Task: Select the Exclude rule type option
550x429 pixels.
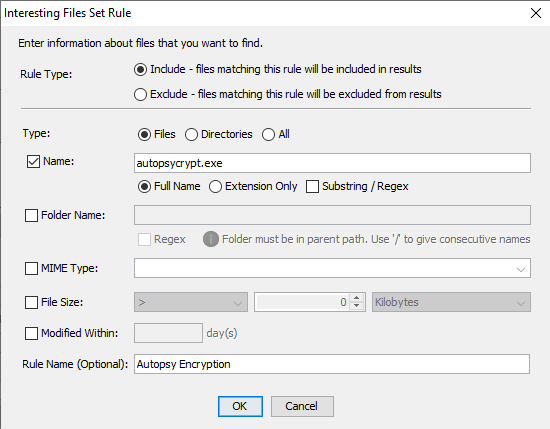Action: [x=140, y=94]
